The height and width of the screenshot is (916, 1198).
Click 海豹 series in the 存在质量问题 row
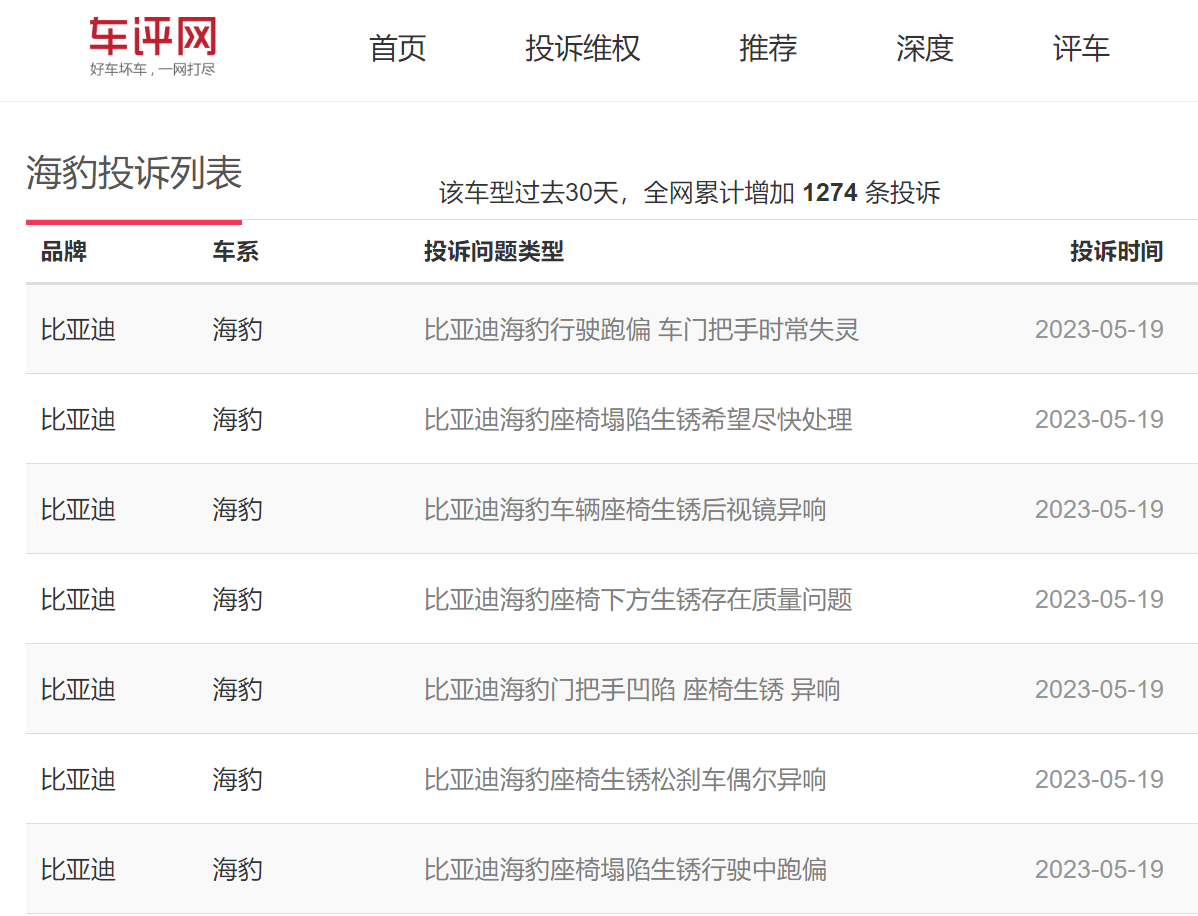click(238, 600)
